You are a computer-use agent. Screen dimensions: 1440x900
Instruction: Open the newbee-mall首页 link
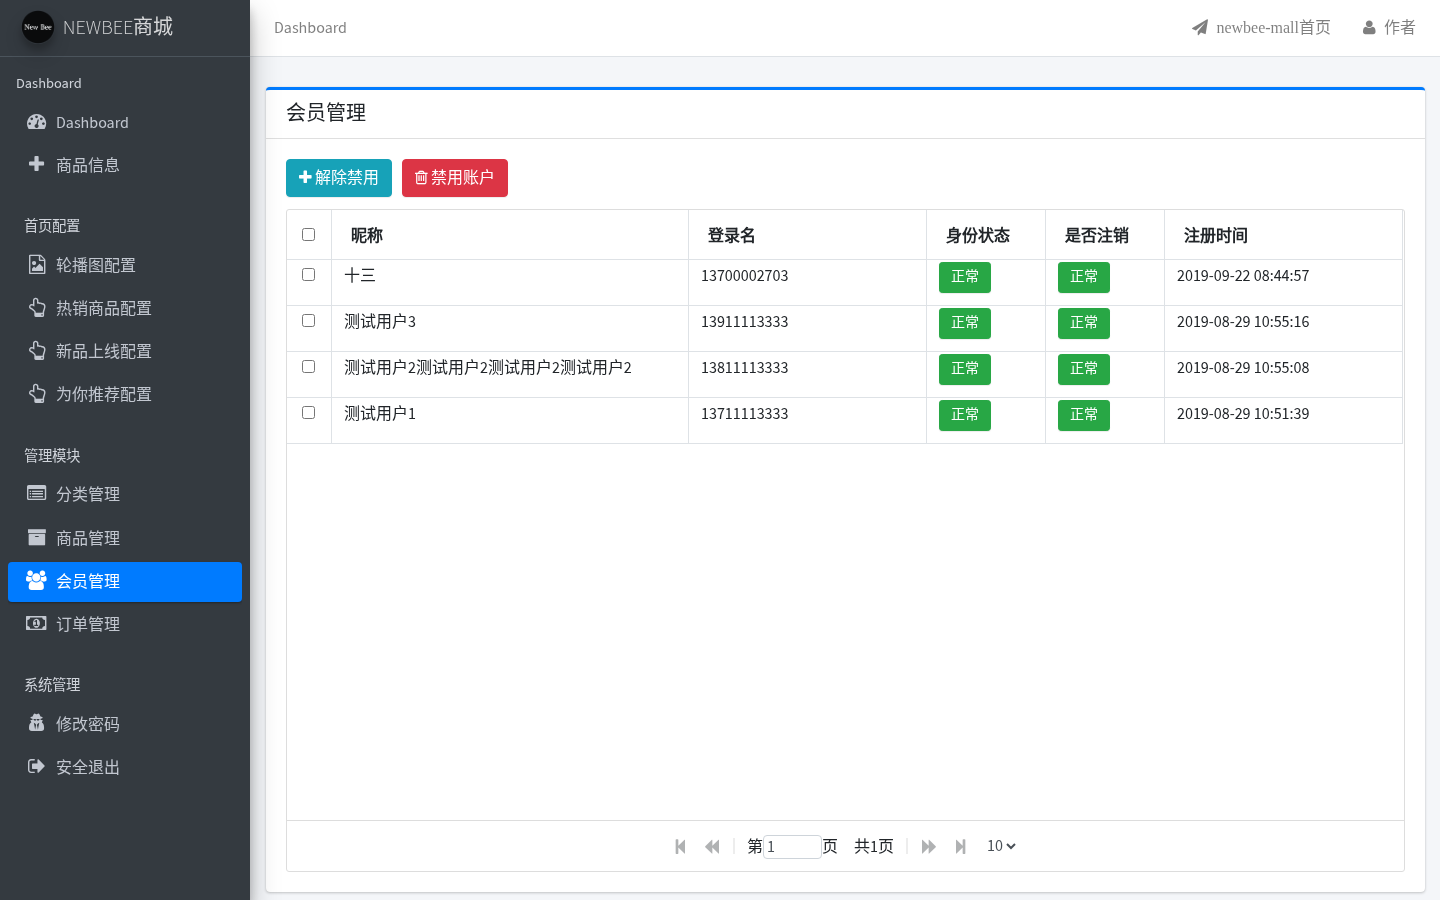coord(1261,27)
